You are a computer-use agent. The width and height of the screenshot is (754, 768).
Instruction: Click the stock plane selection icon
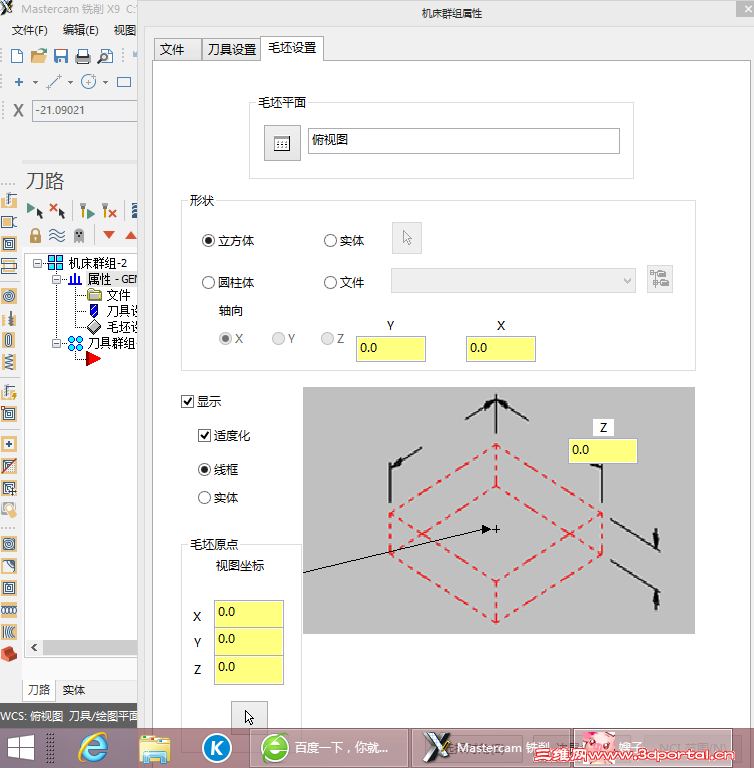[282, 143]
